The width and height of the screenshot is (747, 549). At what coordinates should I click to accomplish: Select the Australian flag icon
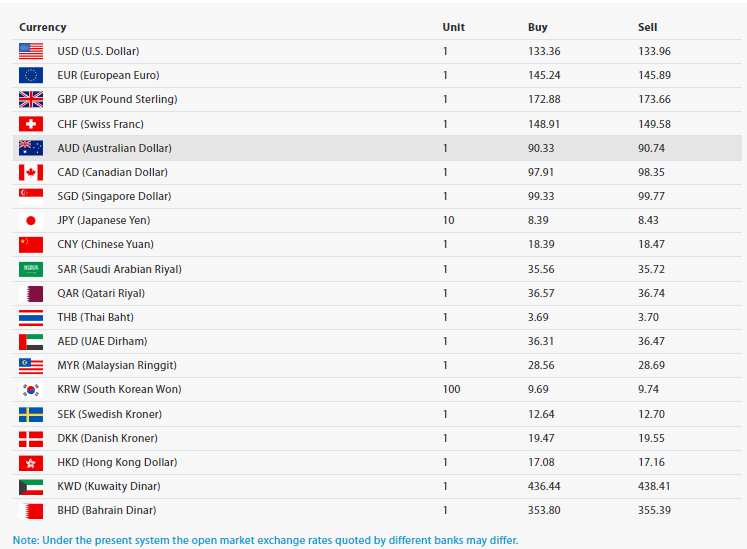pyautogui.click(x=31, y=148)
